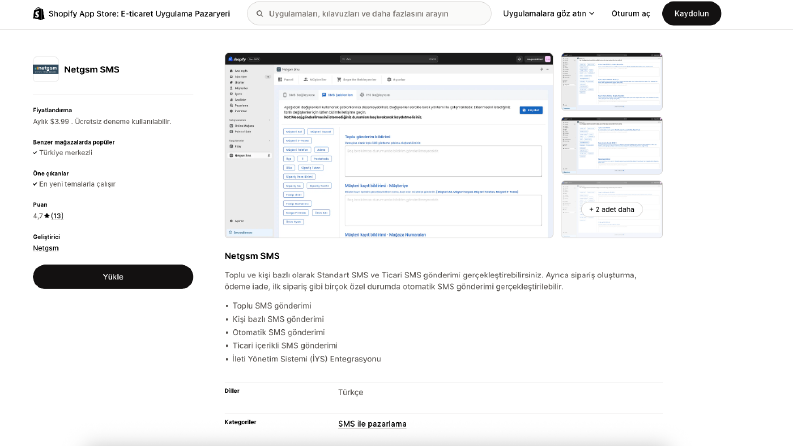Screen dimensions: 793x446
Task: Open the Oturum aç link
Action: pyautogui.click(x=631, y=14)
